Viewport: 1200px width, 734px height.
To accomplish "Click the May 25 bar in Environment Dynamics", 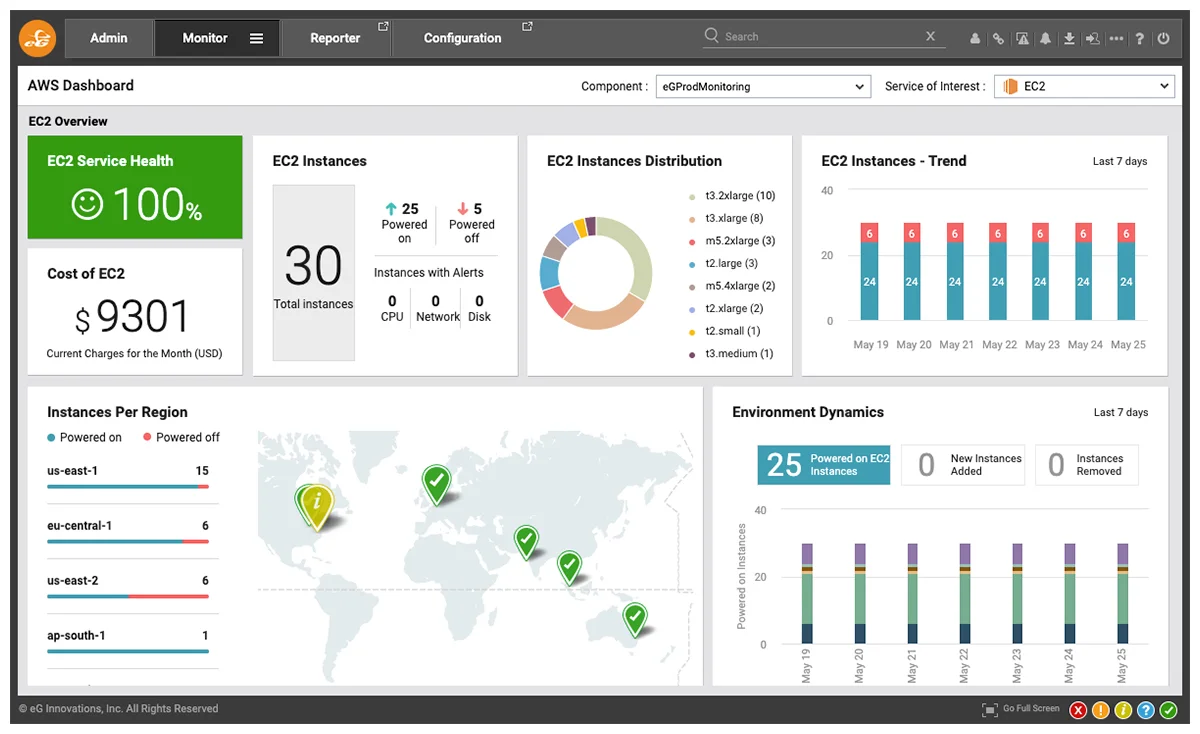I will point(1122,594).
